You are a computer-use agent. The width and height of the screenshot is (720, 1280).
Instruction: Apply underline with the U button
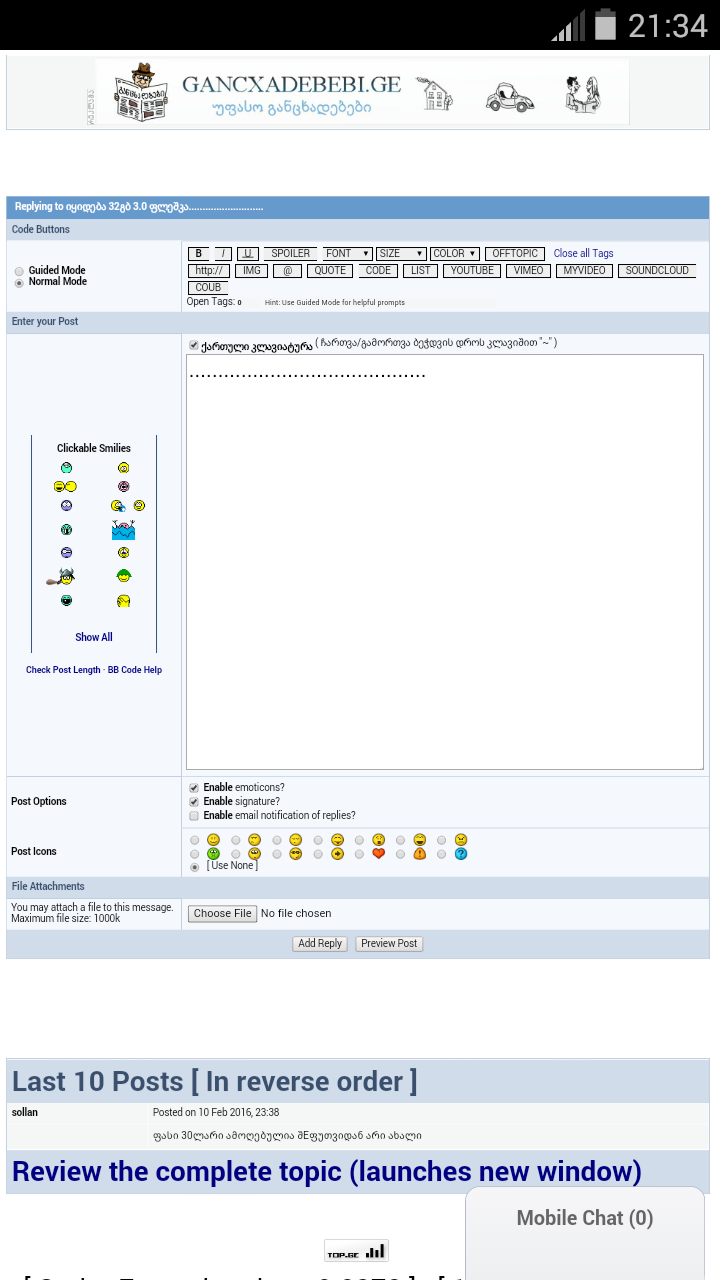248,254
